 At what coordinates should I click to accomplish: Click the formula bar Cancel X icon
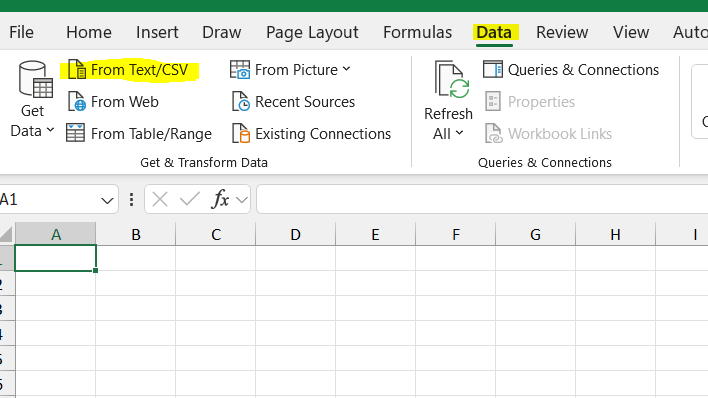160,199
